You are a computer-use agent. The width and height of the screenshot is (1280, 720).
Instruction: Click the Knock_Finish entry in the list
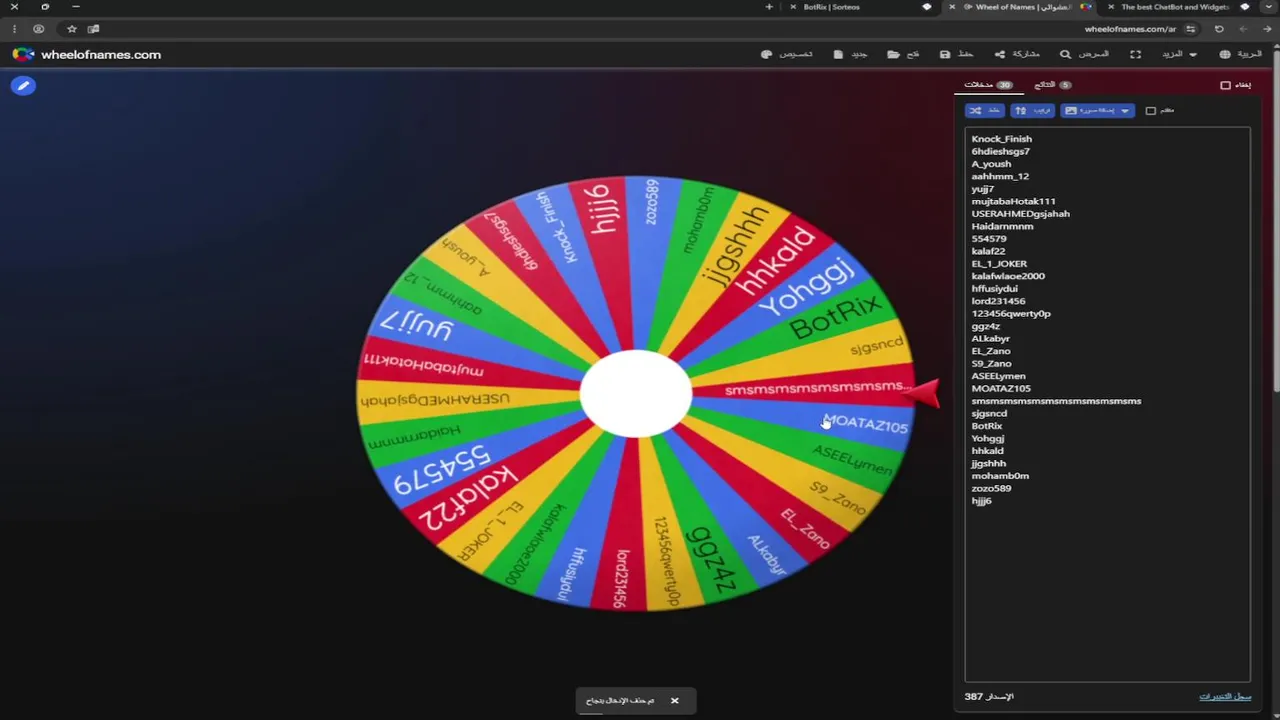pyautogui.click(x=1001, y=139)
